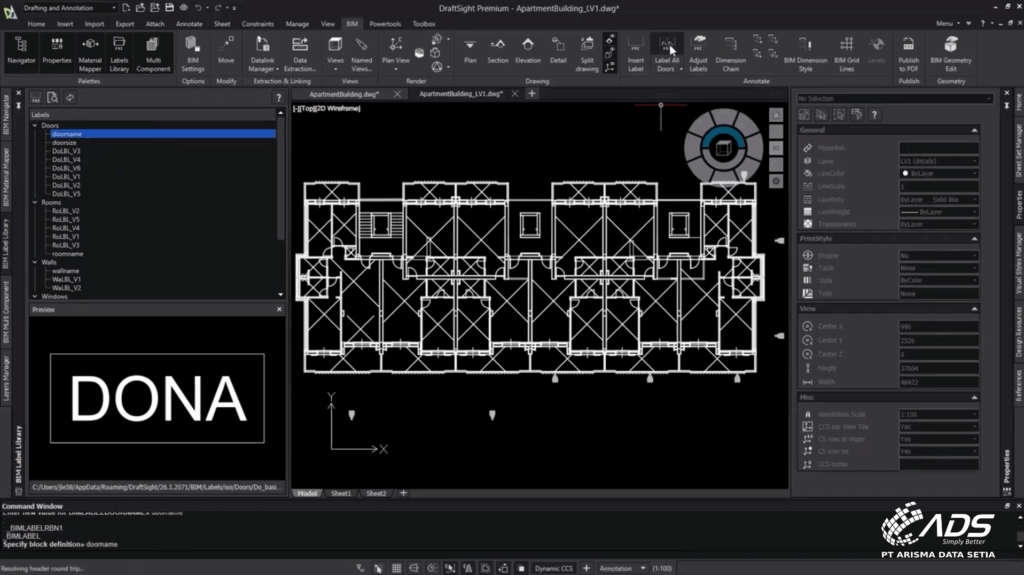Open the BIM Navigator tool
Image resolution: width=1024 pixels, height=575 pixels.
click(x=21, y=52)
